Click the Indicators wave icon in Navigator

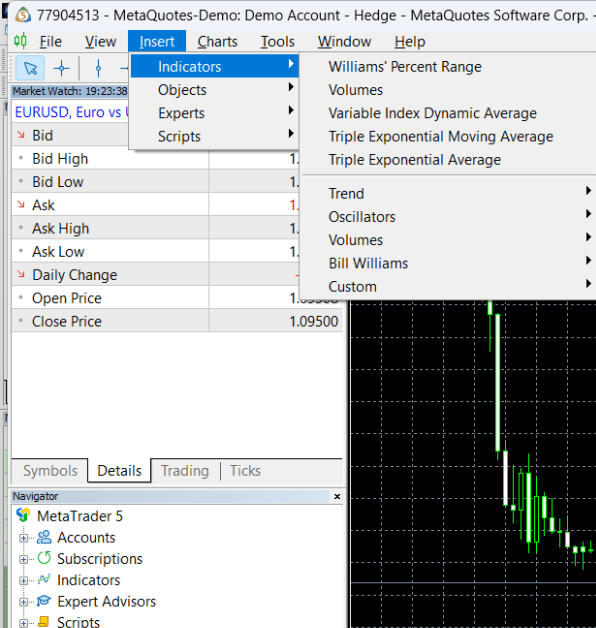pyautogui.click(x=44, y=580)
